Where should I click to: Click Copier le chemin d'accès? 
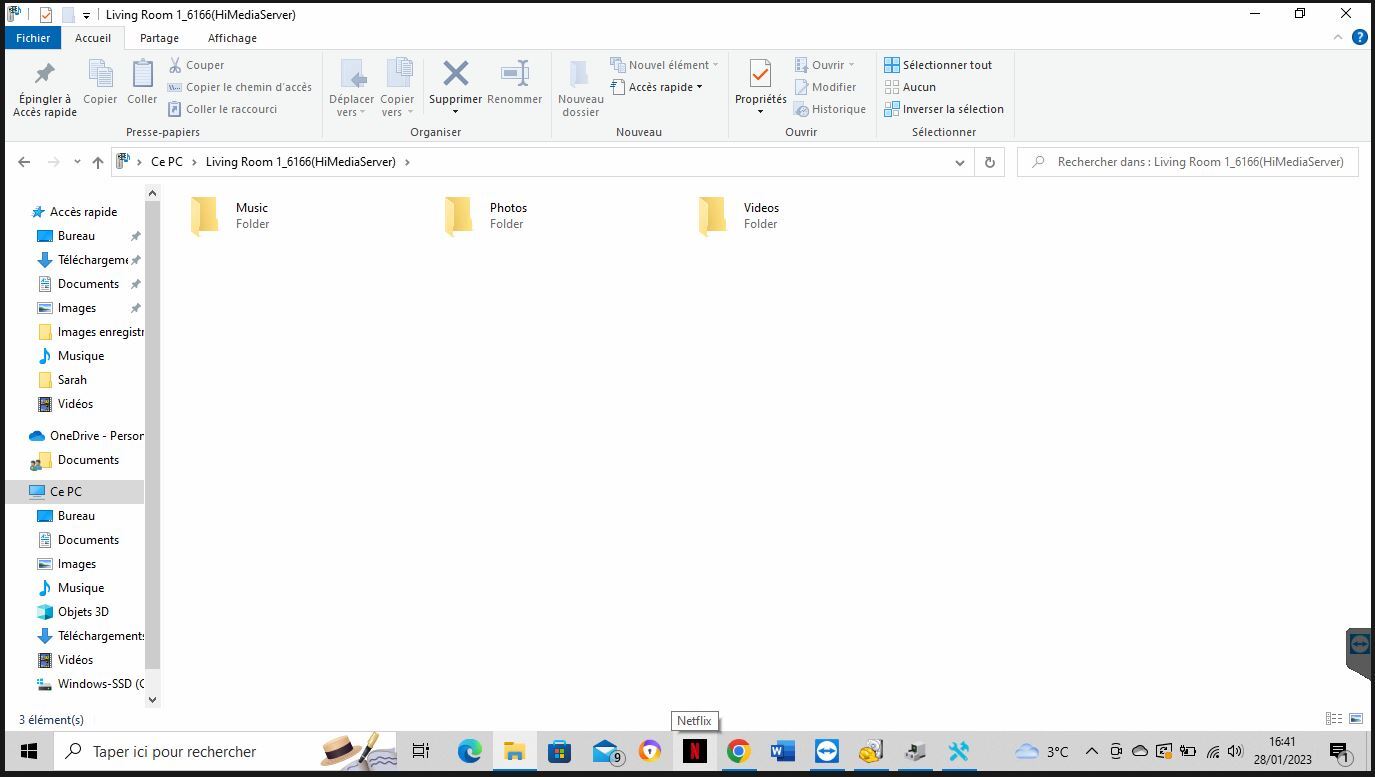tap(240, 87)
